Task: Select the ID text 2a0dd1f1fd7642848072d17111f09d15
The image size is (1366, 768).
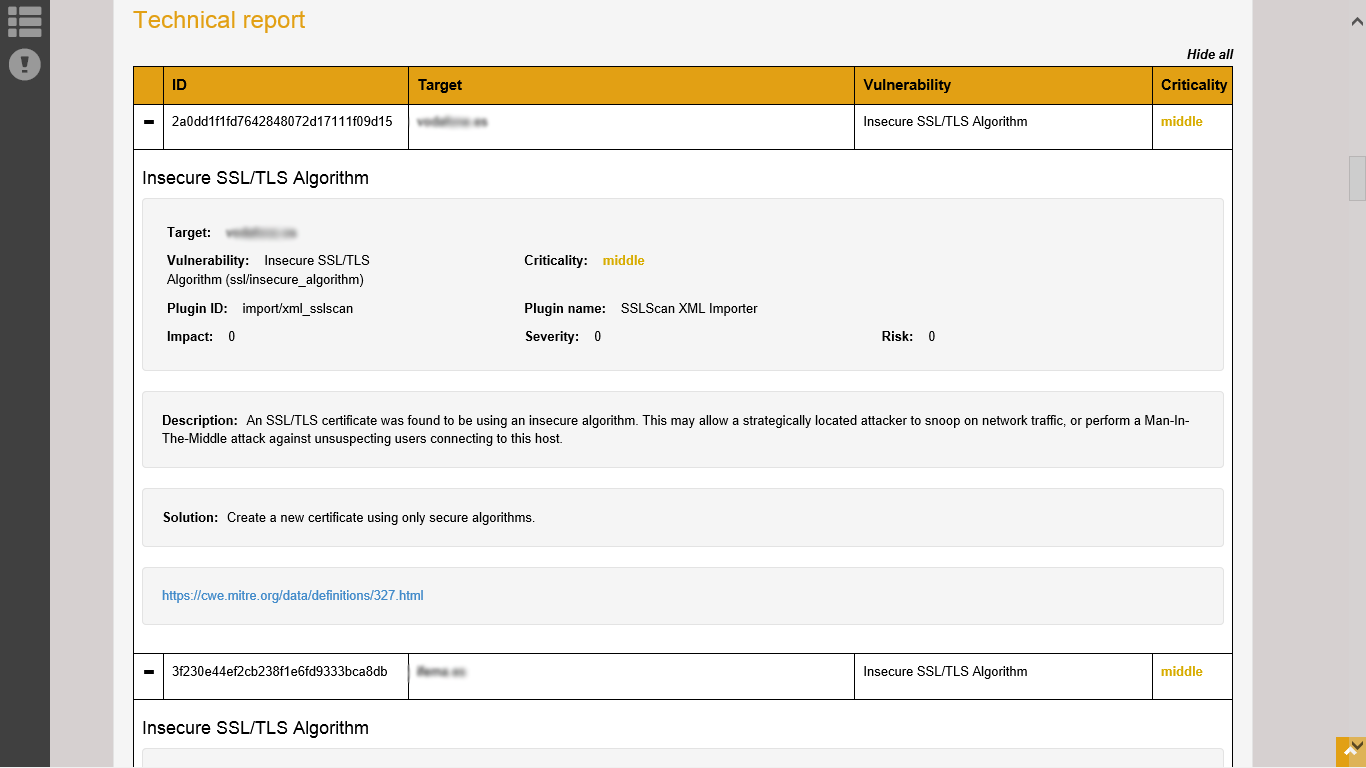Action: tap(282, 122)
